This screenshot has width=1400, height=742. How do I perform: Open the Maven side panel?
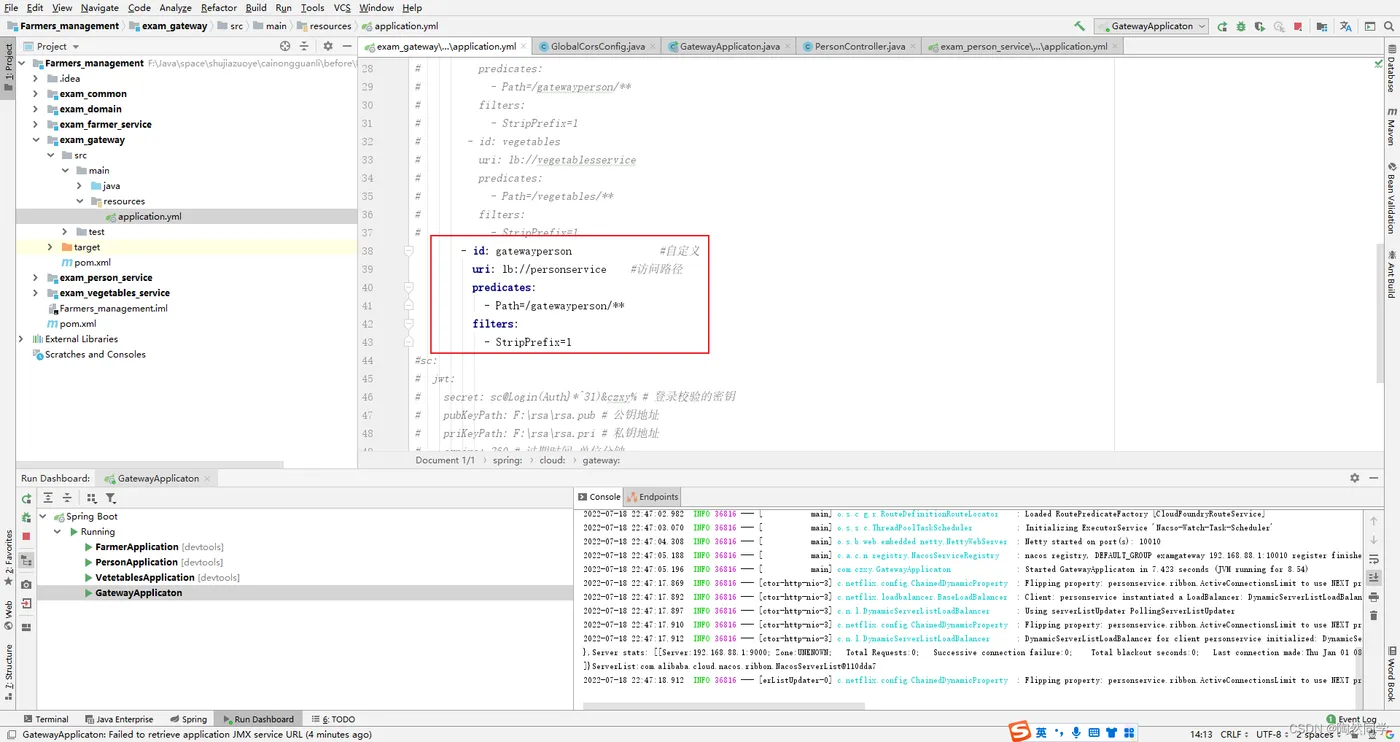tap(1391, 127)
